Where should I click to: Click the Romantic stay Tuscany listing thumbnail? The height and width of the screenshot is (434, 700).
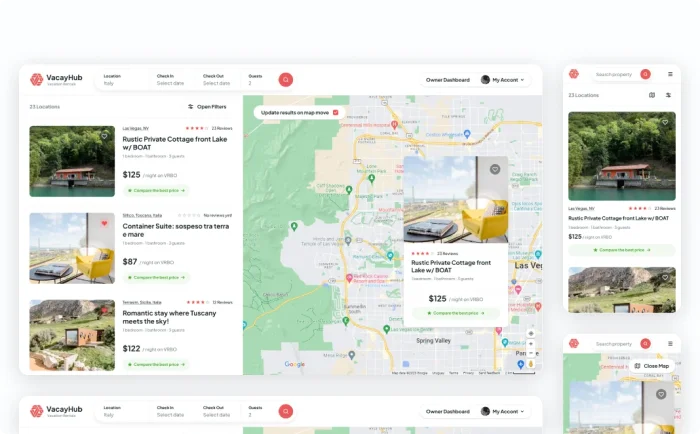tap(72, 329)
